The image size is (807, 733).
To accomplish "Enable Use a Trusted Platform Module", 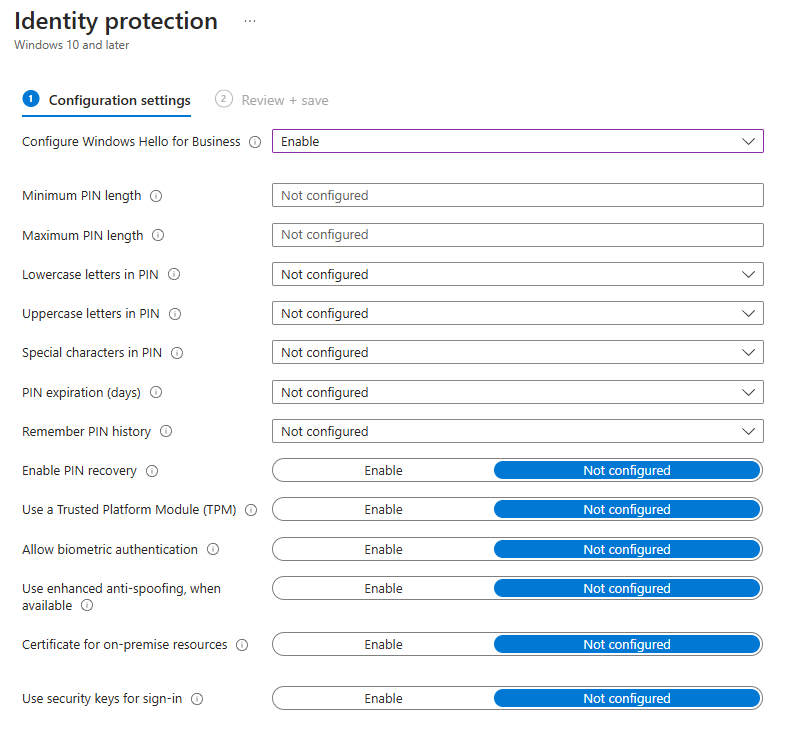I will (383, 510).
